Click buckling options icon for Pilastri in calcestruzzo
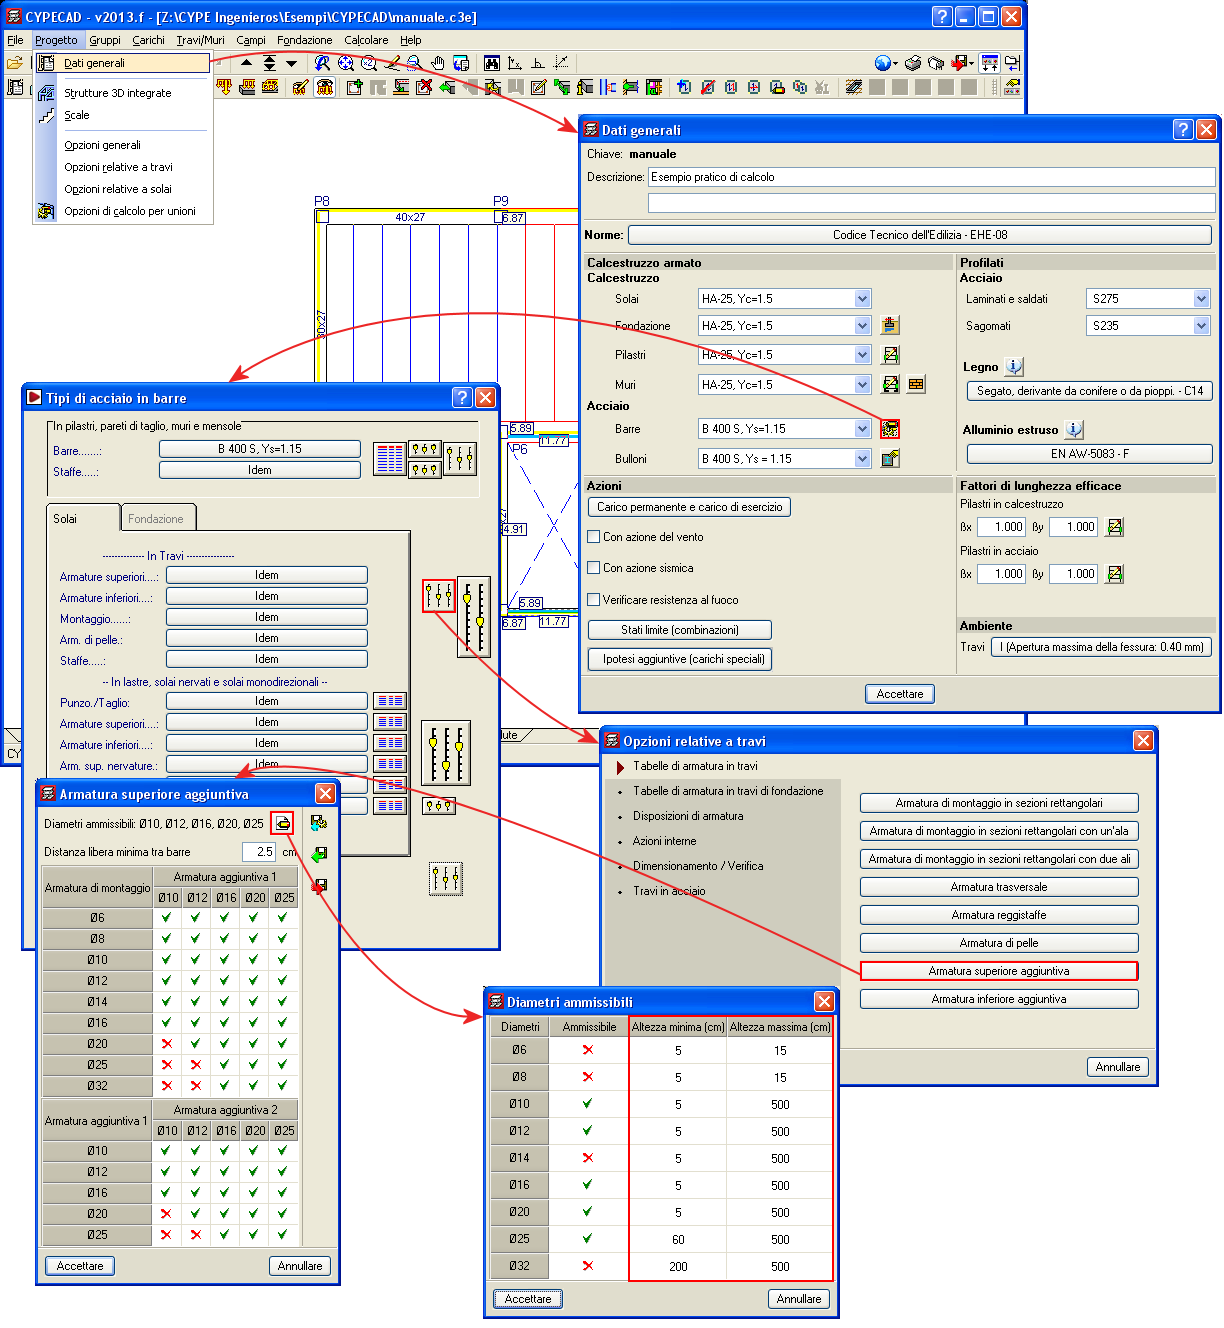Image resolution: width=1224 pixels, height=1328 pixels. tap(1115, 527)
